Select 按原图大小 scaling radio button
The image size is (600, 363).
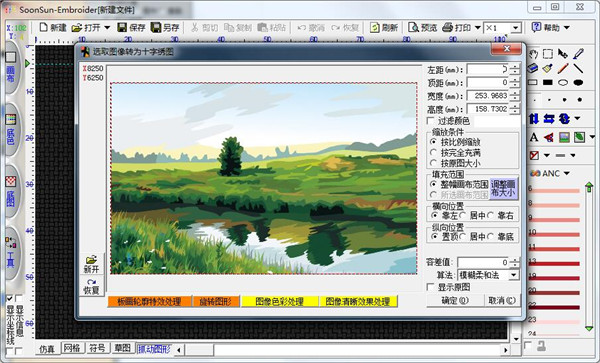[x=434, y=163]
